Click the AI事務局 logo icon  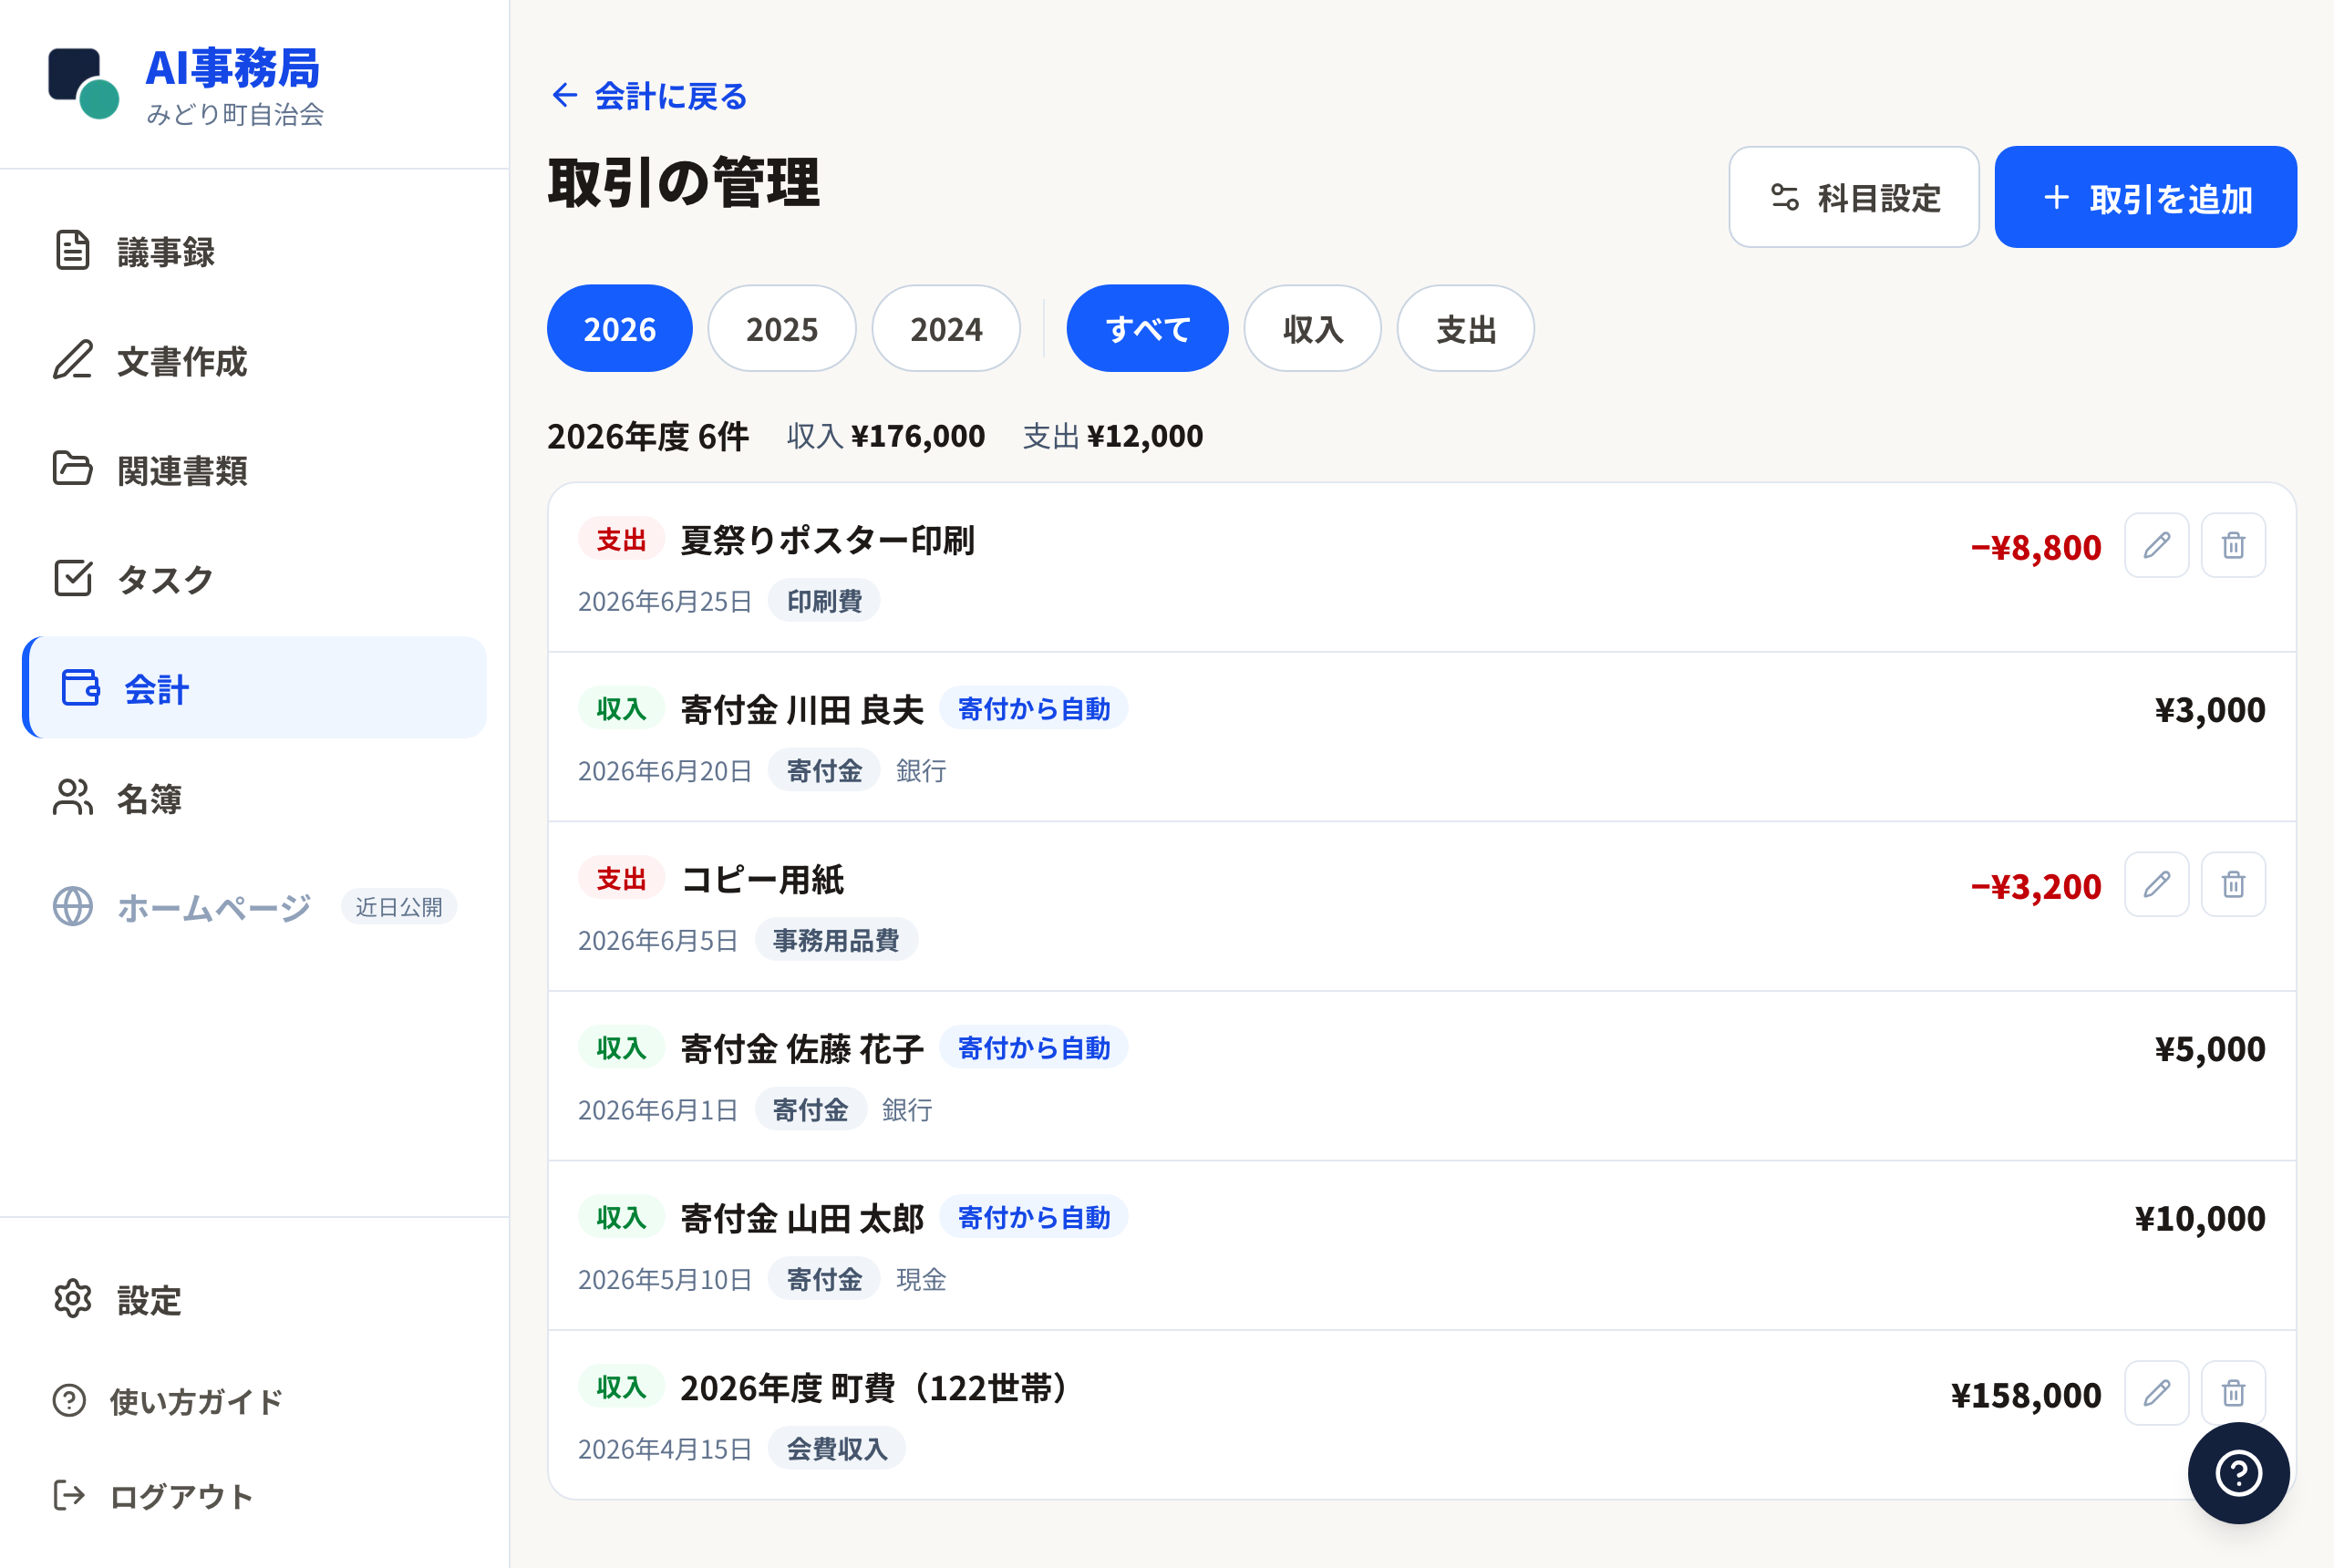(84, 83)
